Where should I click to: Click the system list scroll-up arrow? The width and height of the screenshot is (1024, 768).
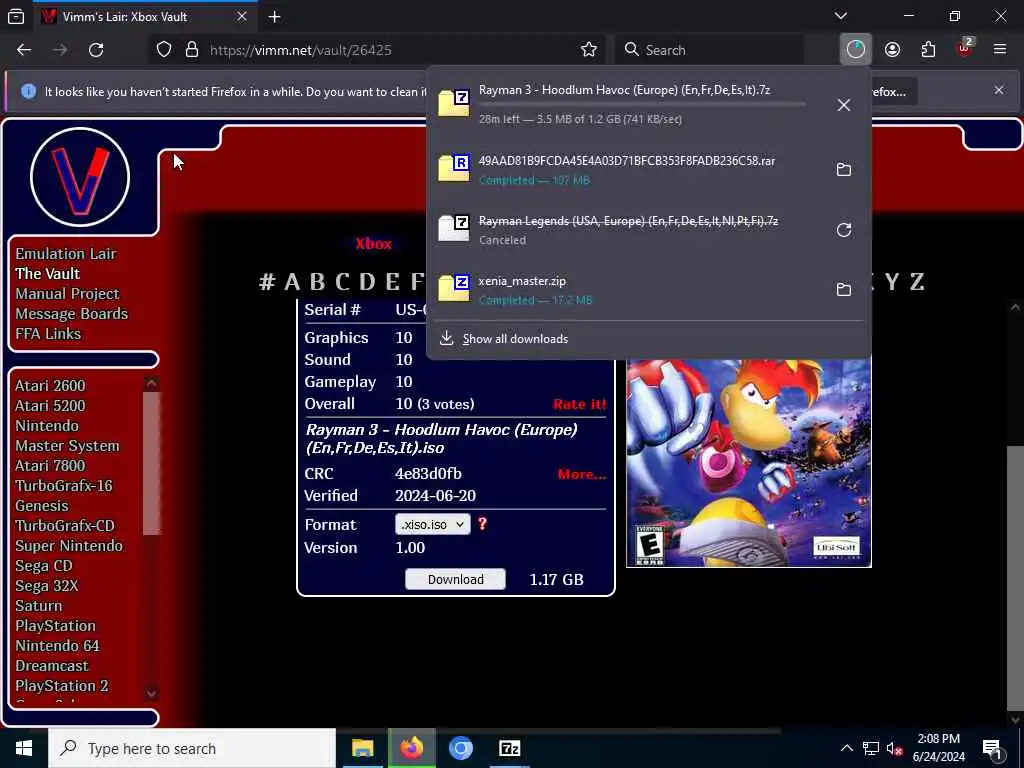pyautogui.click(x=152, y=382)
